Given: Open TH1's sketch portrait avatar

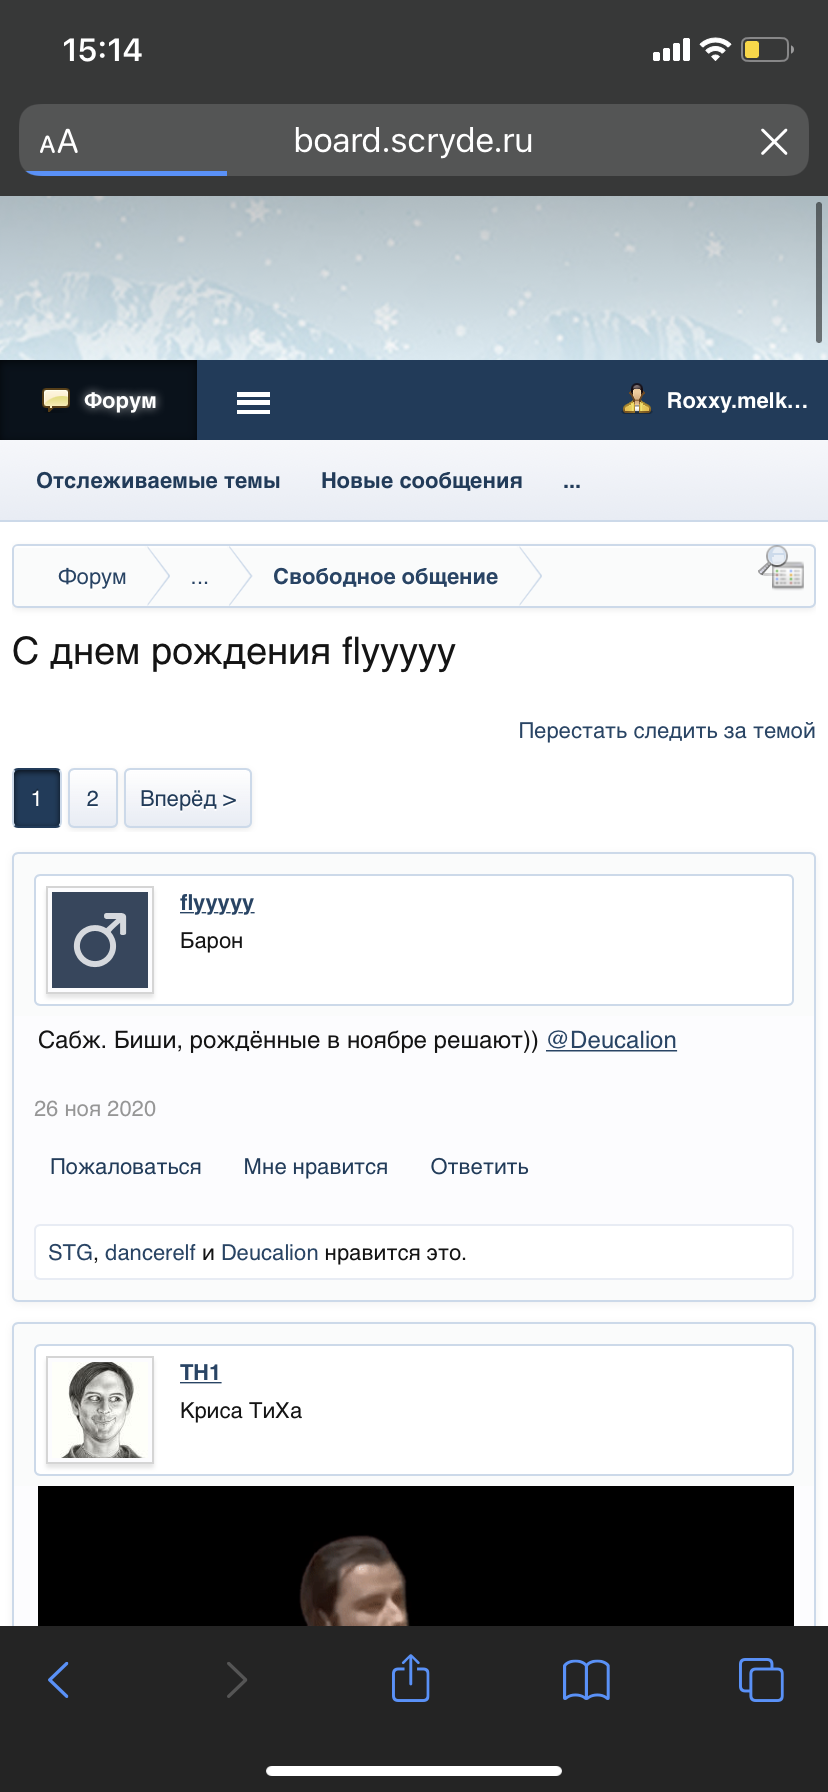Looking at the screenshot, I should point(100,1410).
